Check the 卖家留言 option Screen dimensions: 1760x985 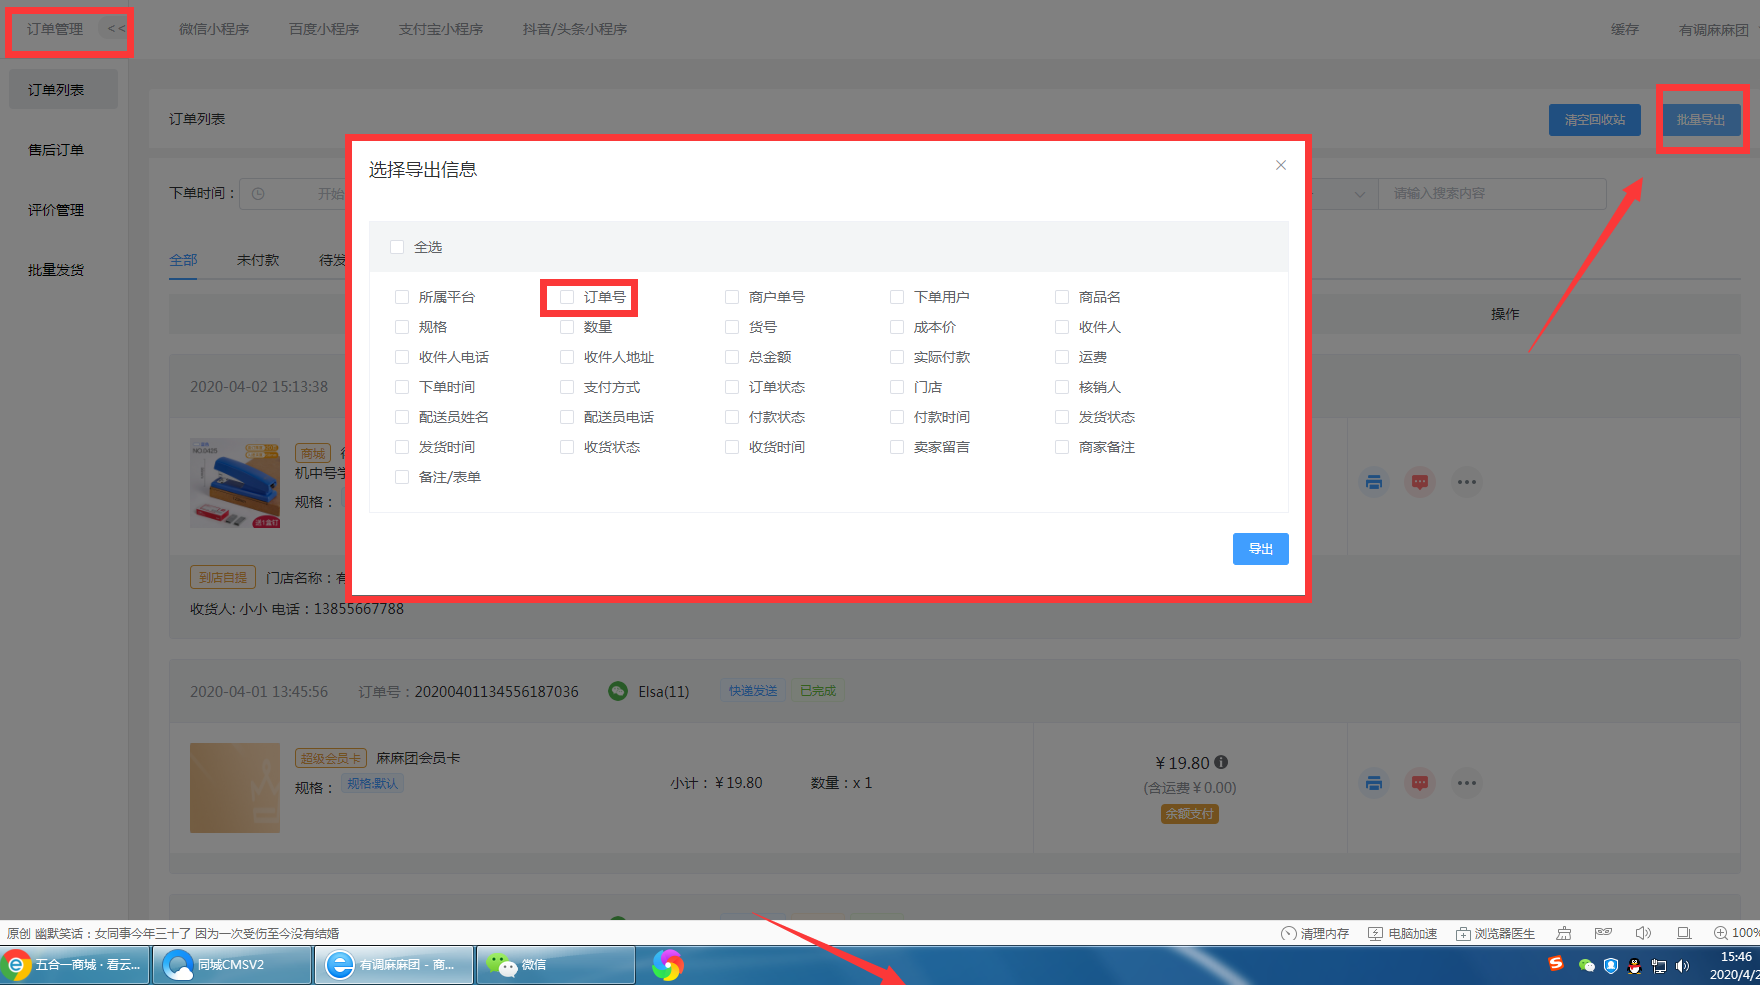(x=897, y=447)
